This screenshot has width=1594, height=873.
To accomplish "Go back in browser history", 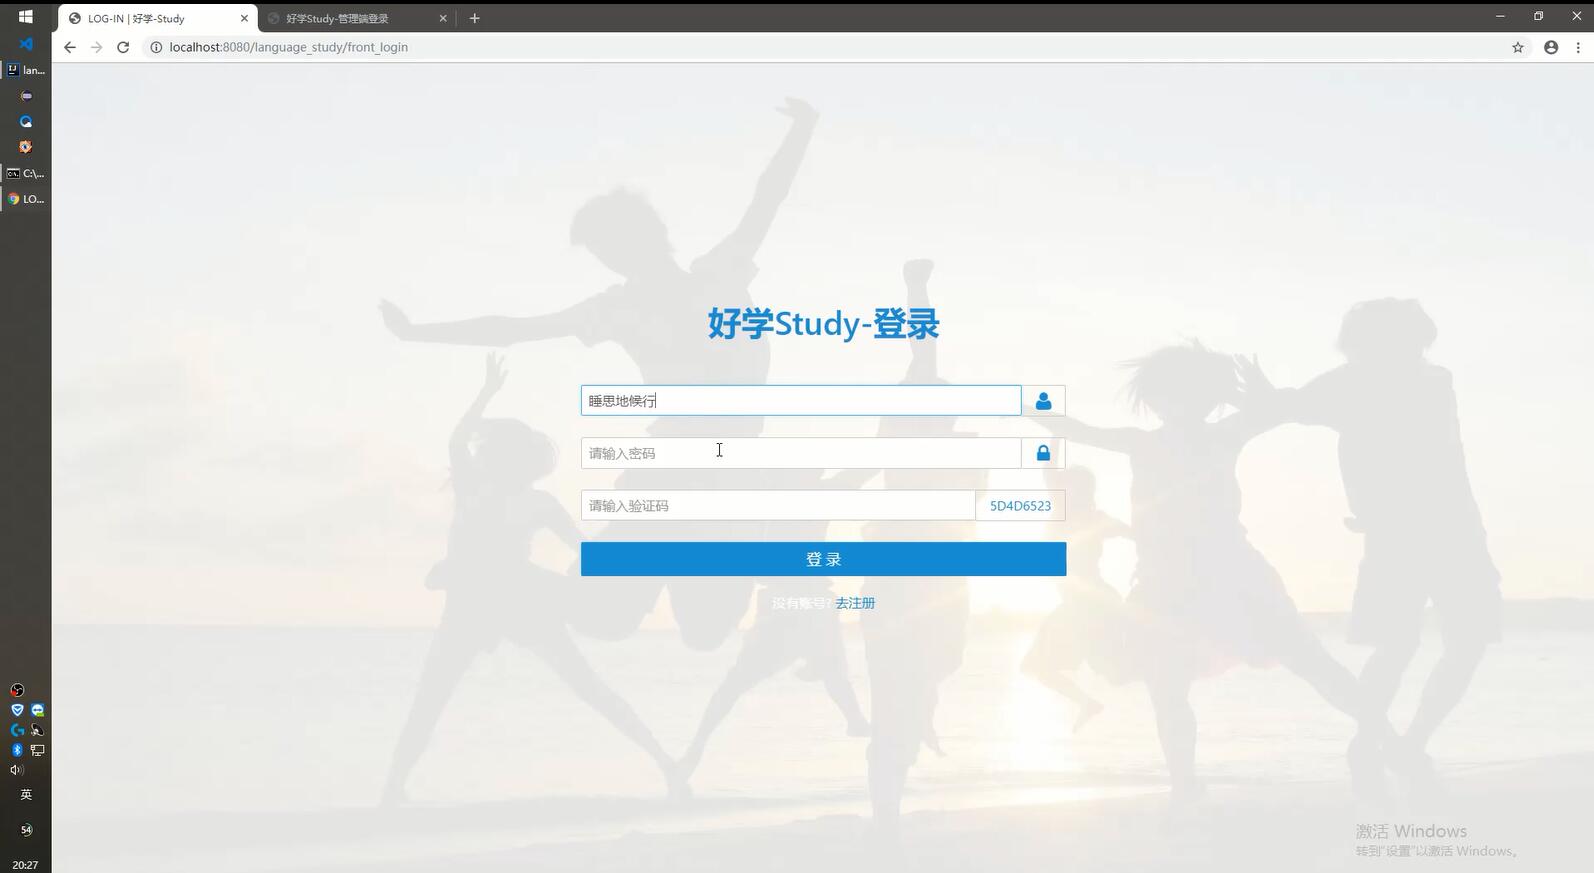I will [69, 47].
